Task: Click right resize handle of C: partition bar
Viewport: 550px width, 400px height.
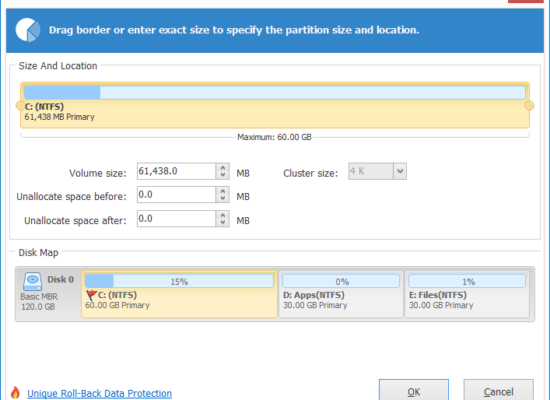Action: point(529,106)
